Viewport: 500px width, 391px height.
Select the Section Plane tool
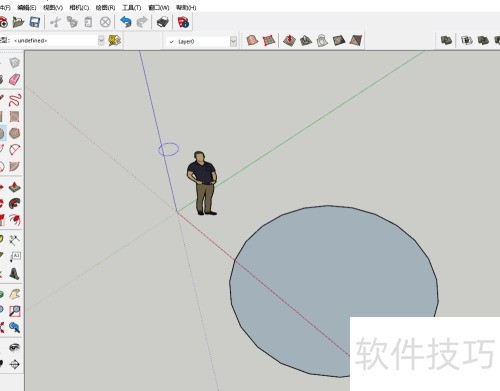[14, 364]
